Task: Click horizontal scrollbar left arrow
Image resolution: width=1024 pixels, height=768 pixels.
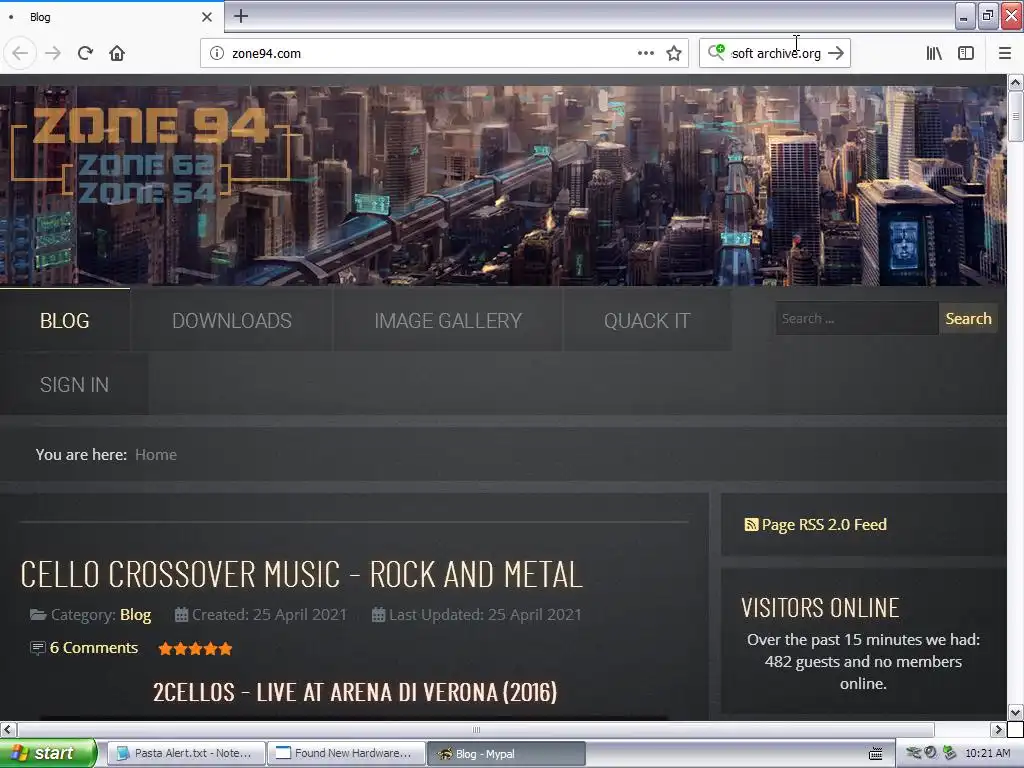Action: (x=7, y=729)
